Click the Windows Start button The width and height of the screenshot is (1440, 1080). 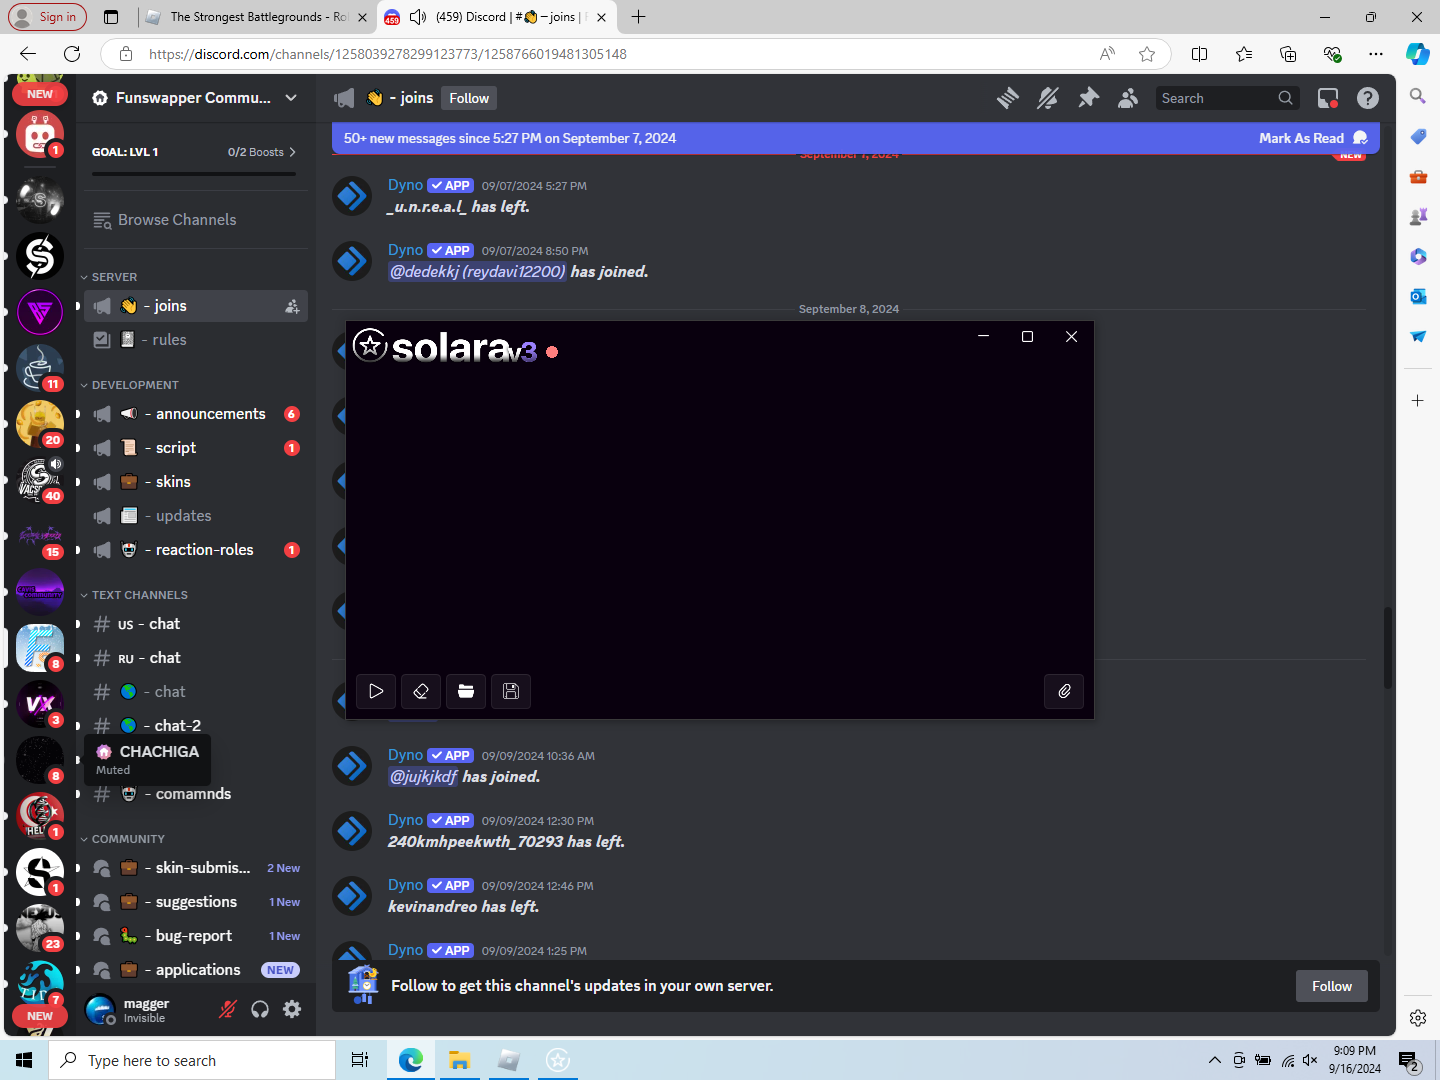24,1060
